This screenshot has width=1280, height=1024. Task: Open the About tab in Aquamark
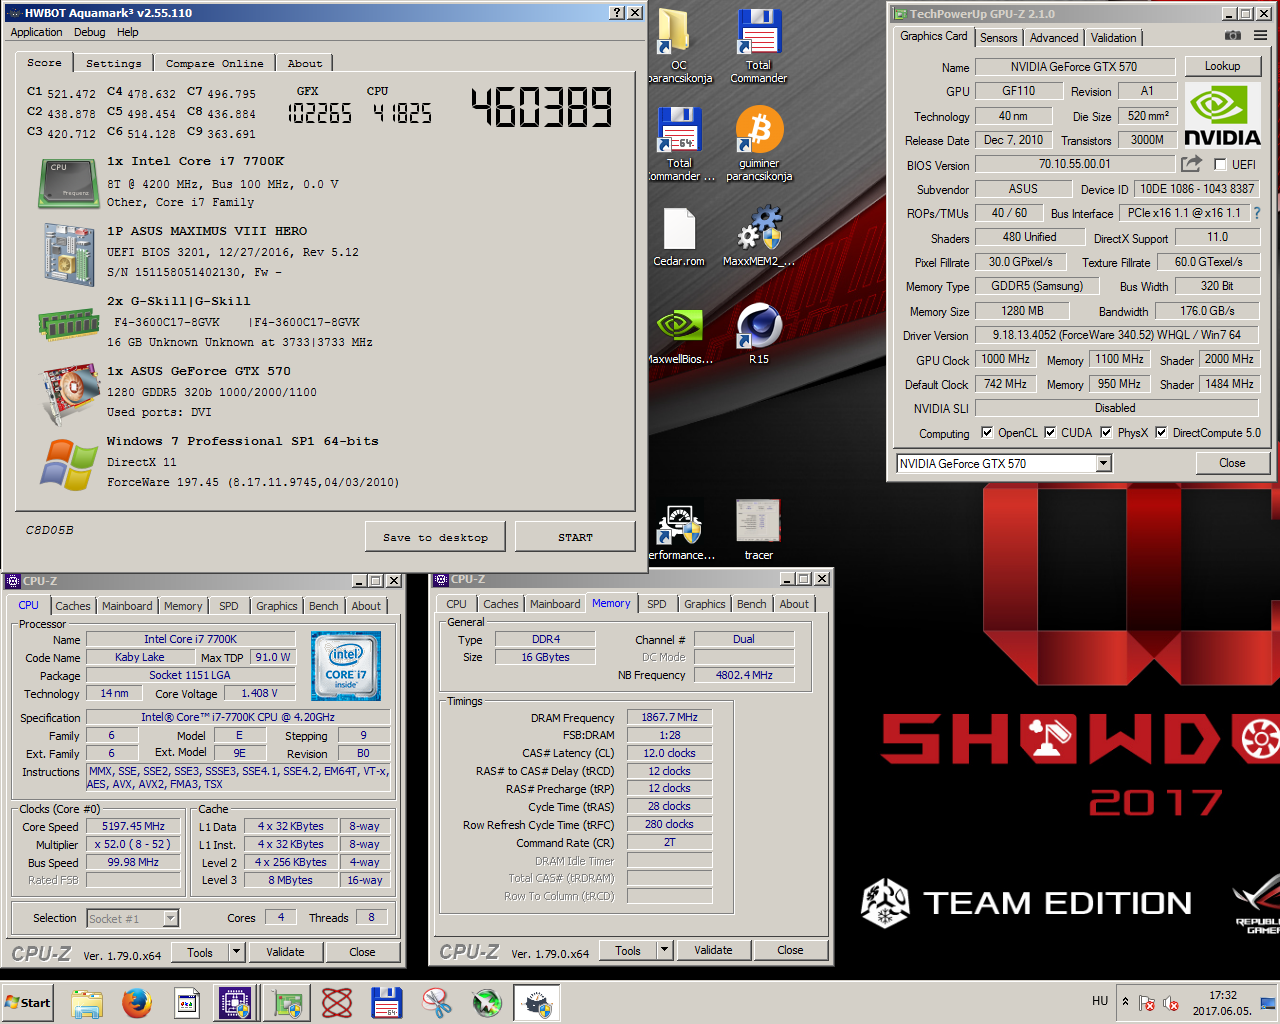click(305, 63)
